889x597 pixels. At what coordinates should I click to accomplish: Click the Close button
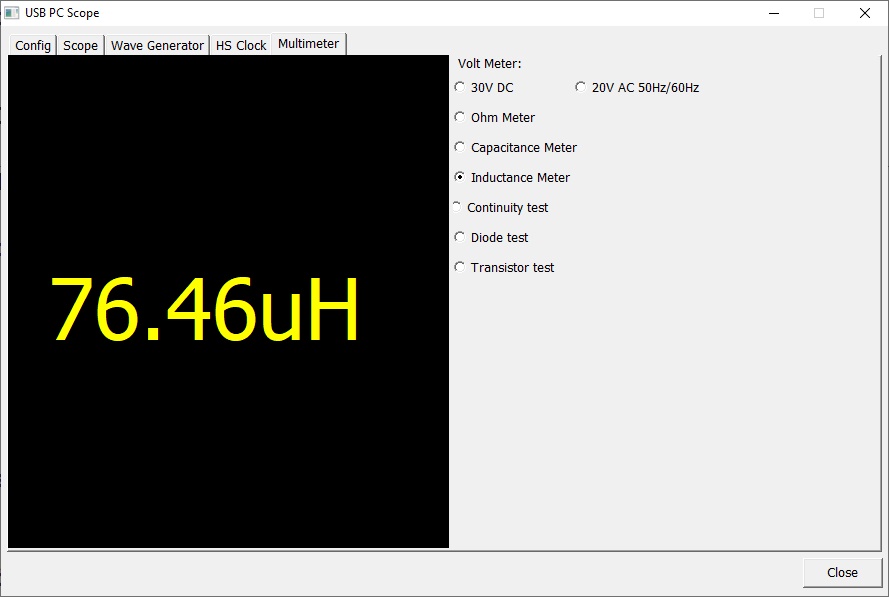coord(843,573)
